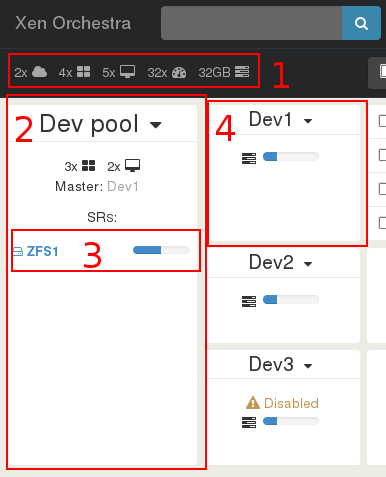This screenshot has width=386, height=477.
Task: Click the 32x CPU dashboard gauge icon
Action: [179, 72]
